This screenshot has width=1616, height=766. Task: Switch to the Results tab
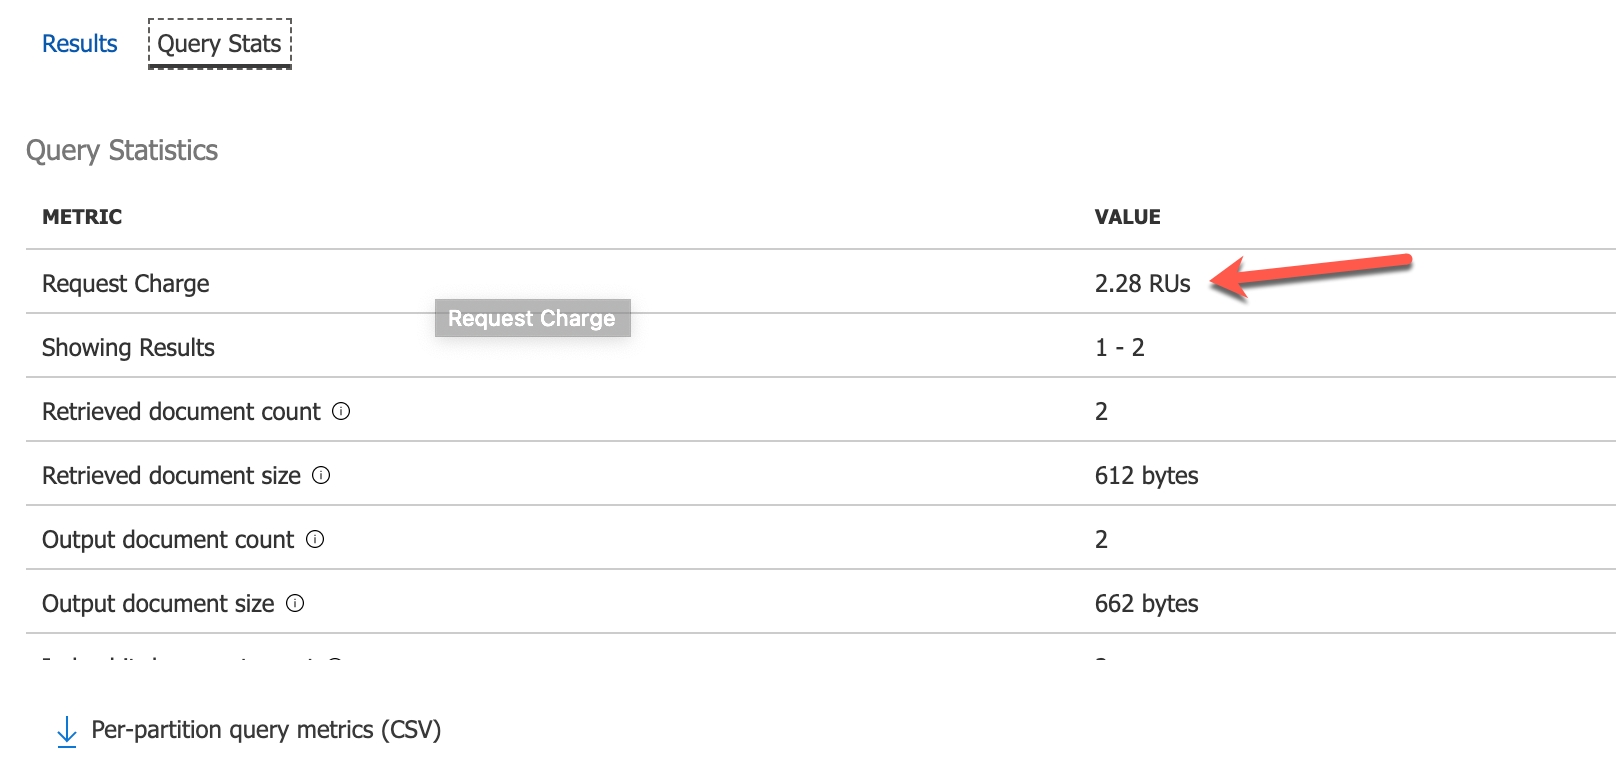[x=79, y=44]
